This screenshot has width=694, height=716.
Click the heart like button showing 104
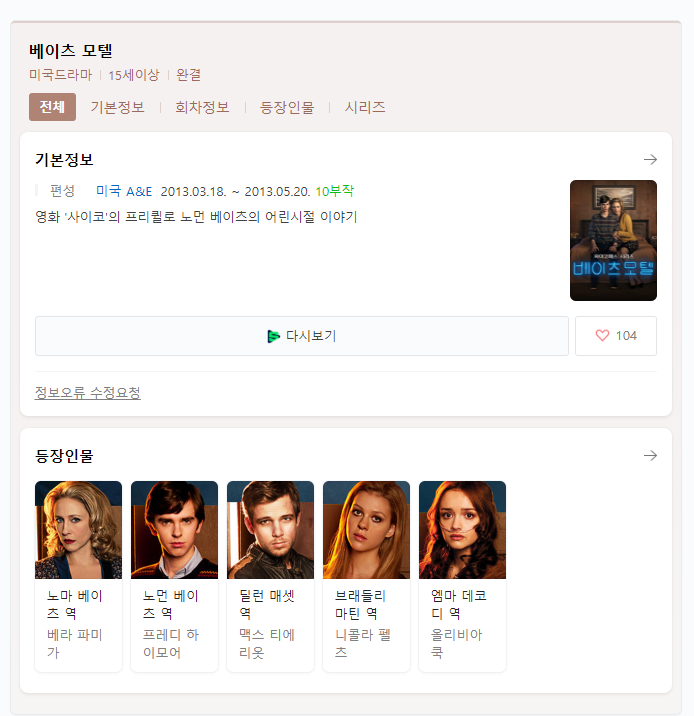pyautogui.click(x=615, y=336)
